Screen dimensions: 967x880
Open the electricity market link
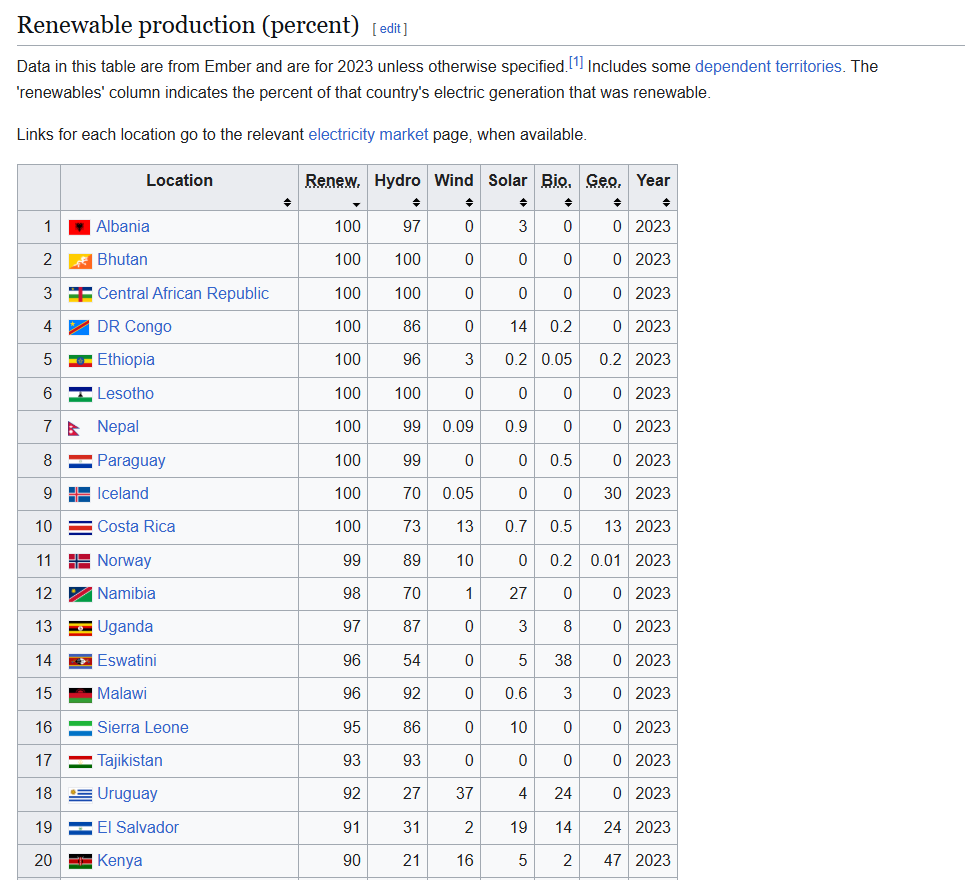point(368,134)
